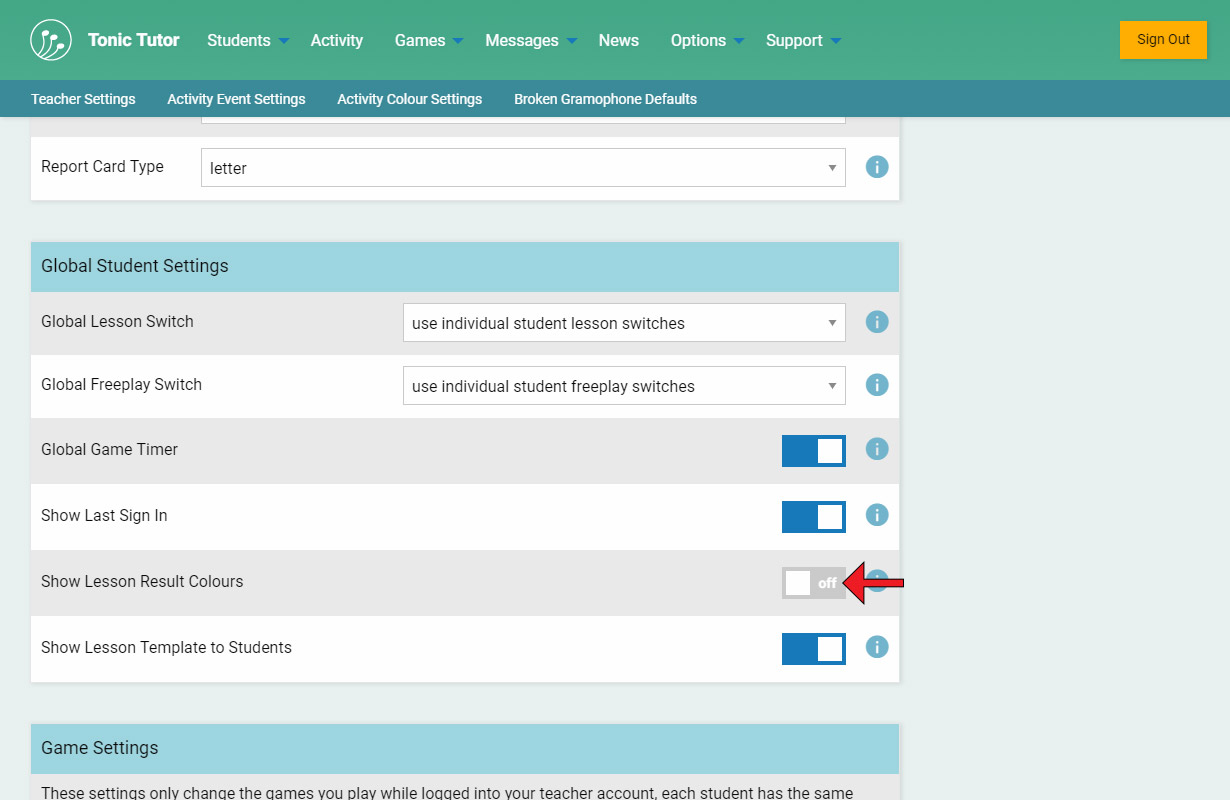Go to the News page

point(618,40)
